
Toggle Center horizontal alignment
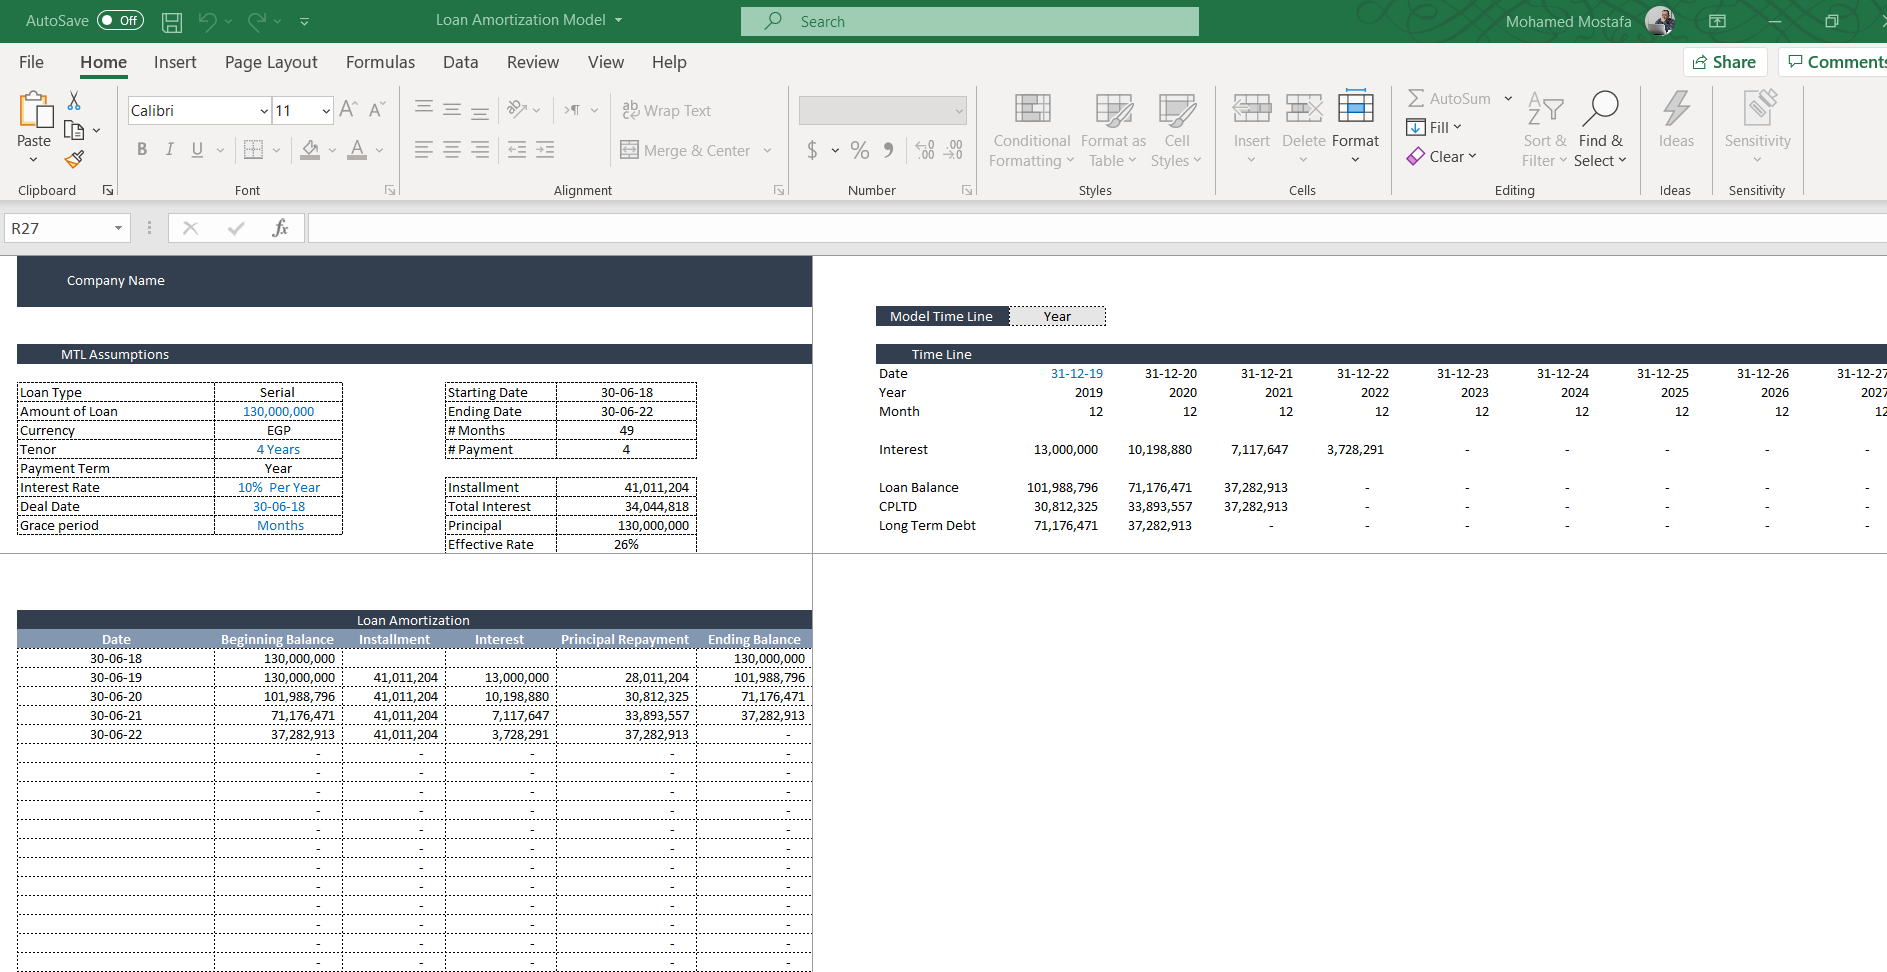[452, 149]
